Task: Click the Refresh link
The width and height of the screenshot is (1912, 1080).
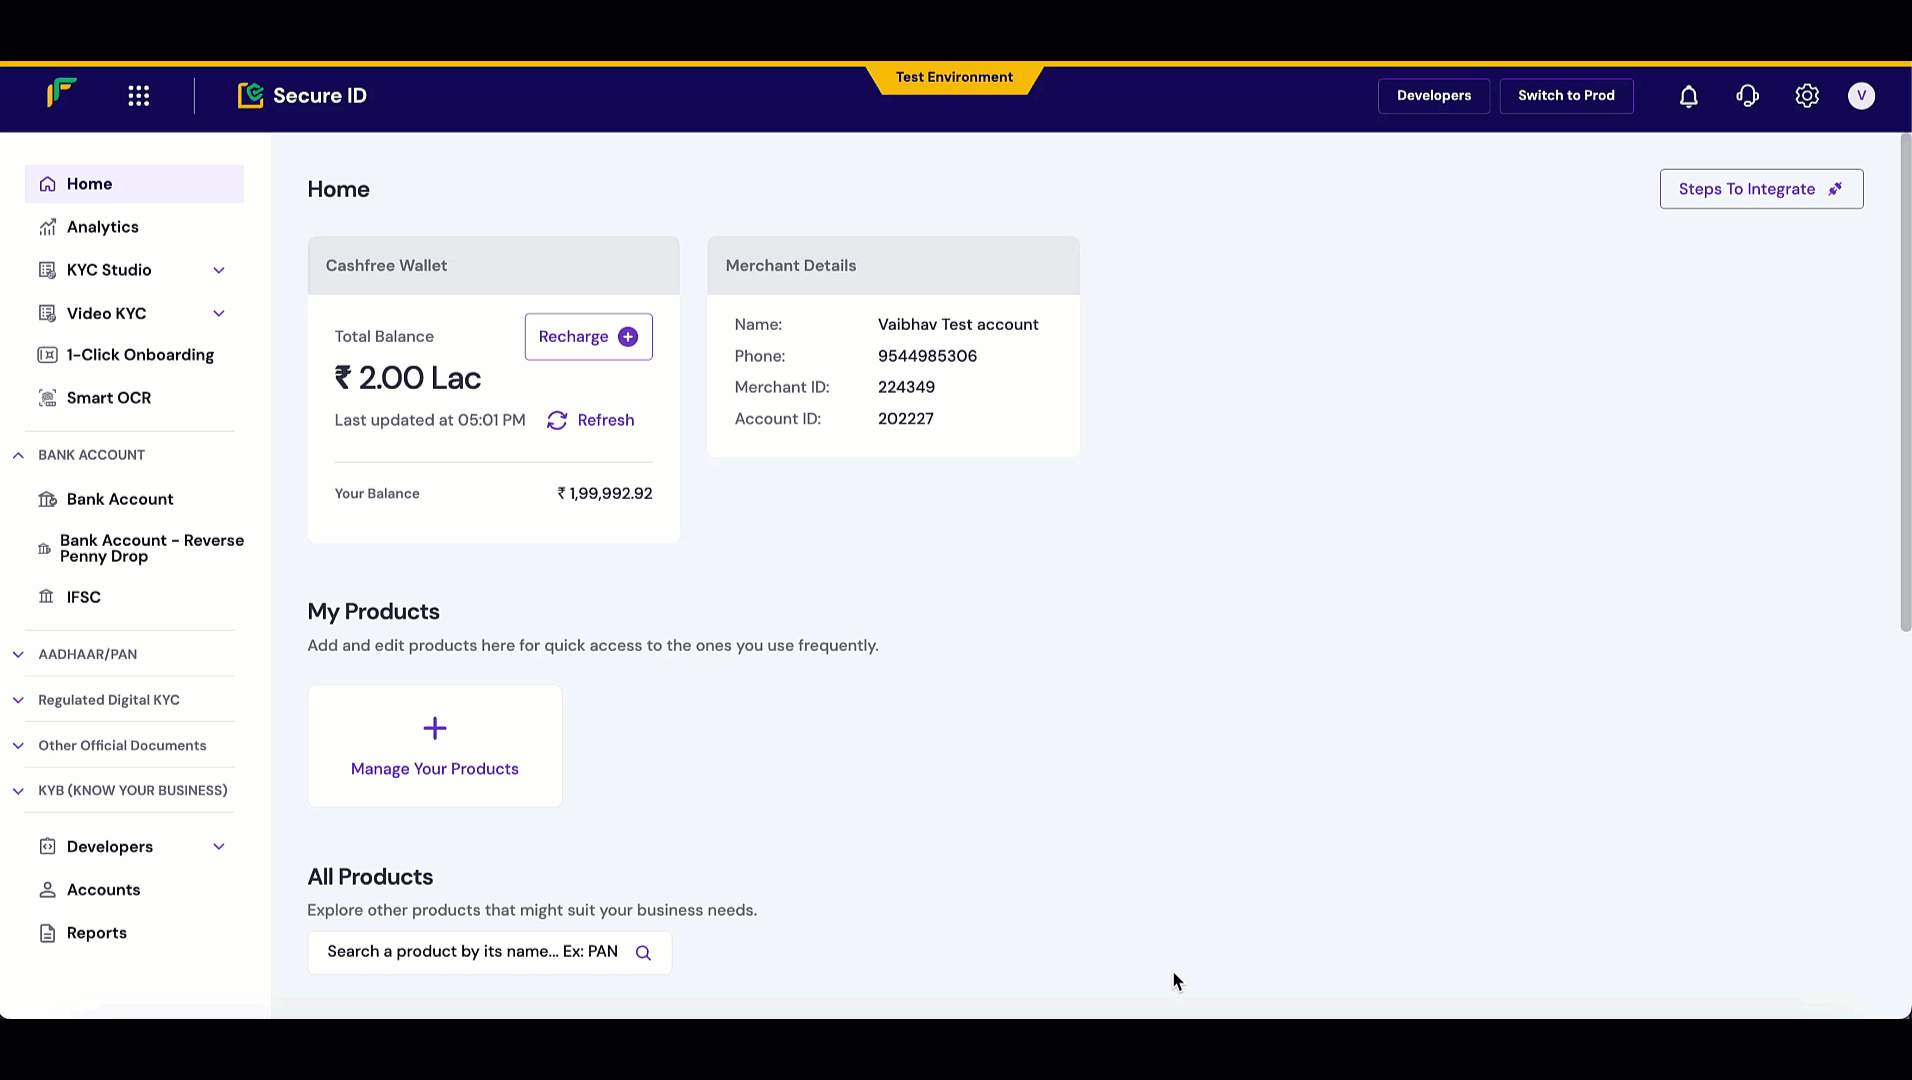Action: pos(591,421)
